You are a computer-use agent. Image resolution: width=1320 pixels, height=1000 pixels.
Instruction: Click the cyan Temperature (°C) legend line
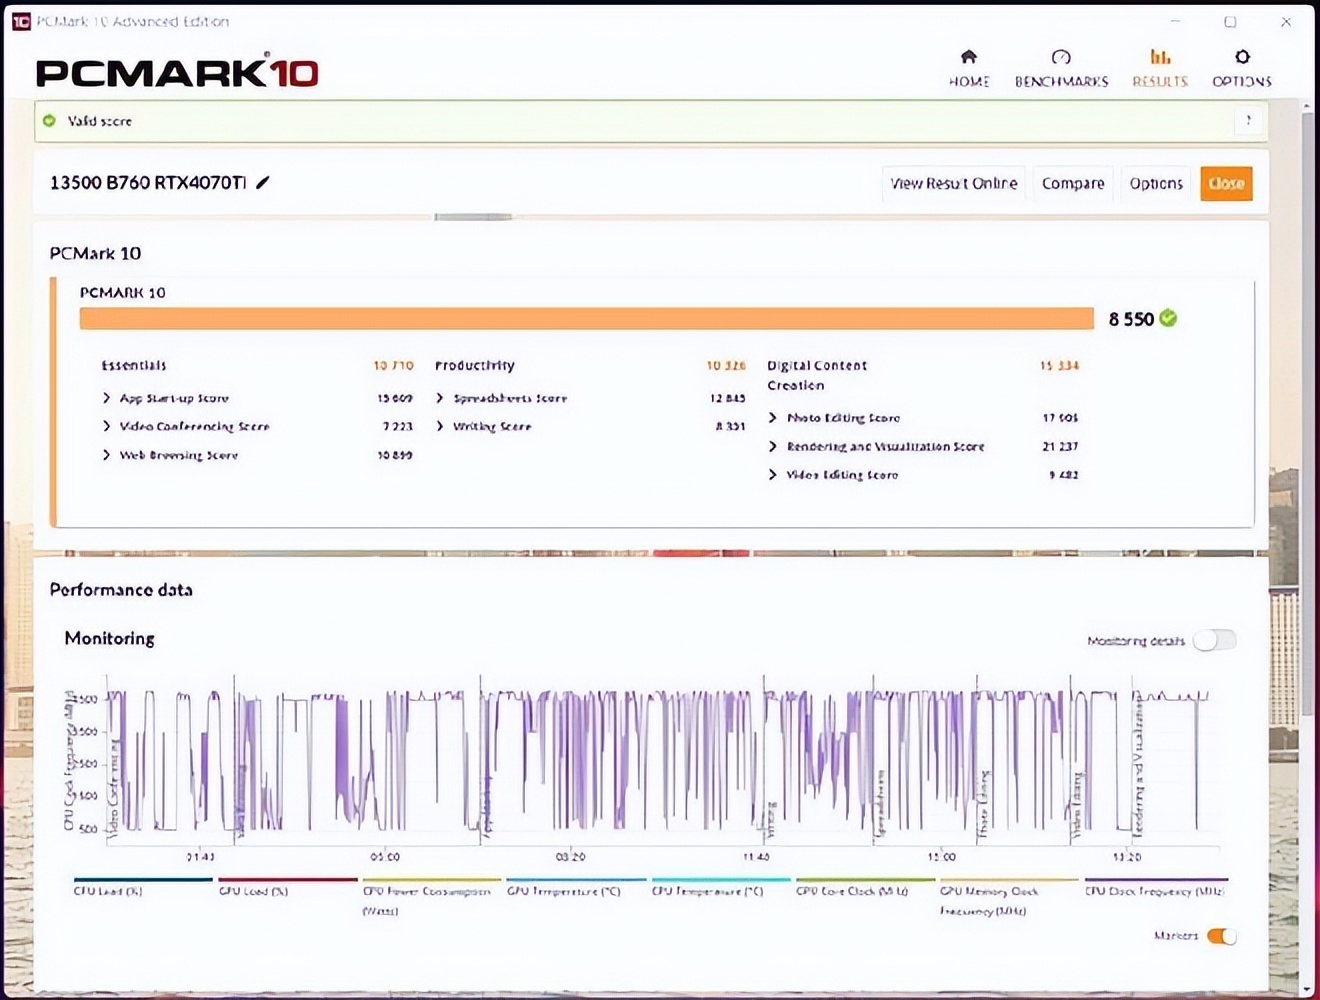(721, 880)
